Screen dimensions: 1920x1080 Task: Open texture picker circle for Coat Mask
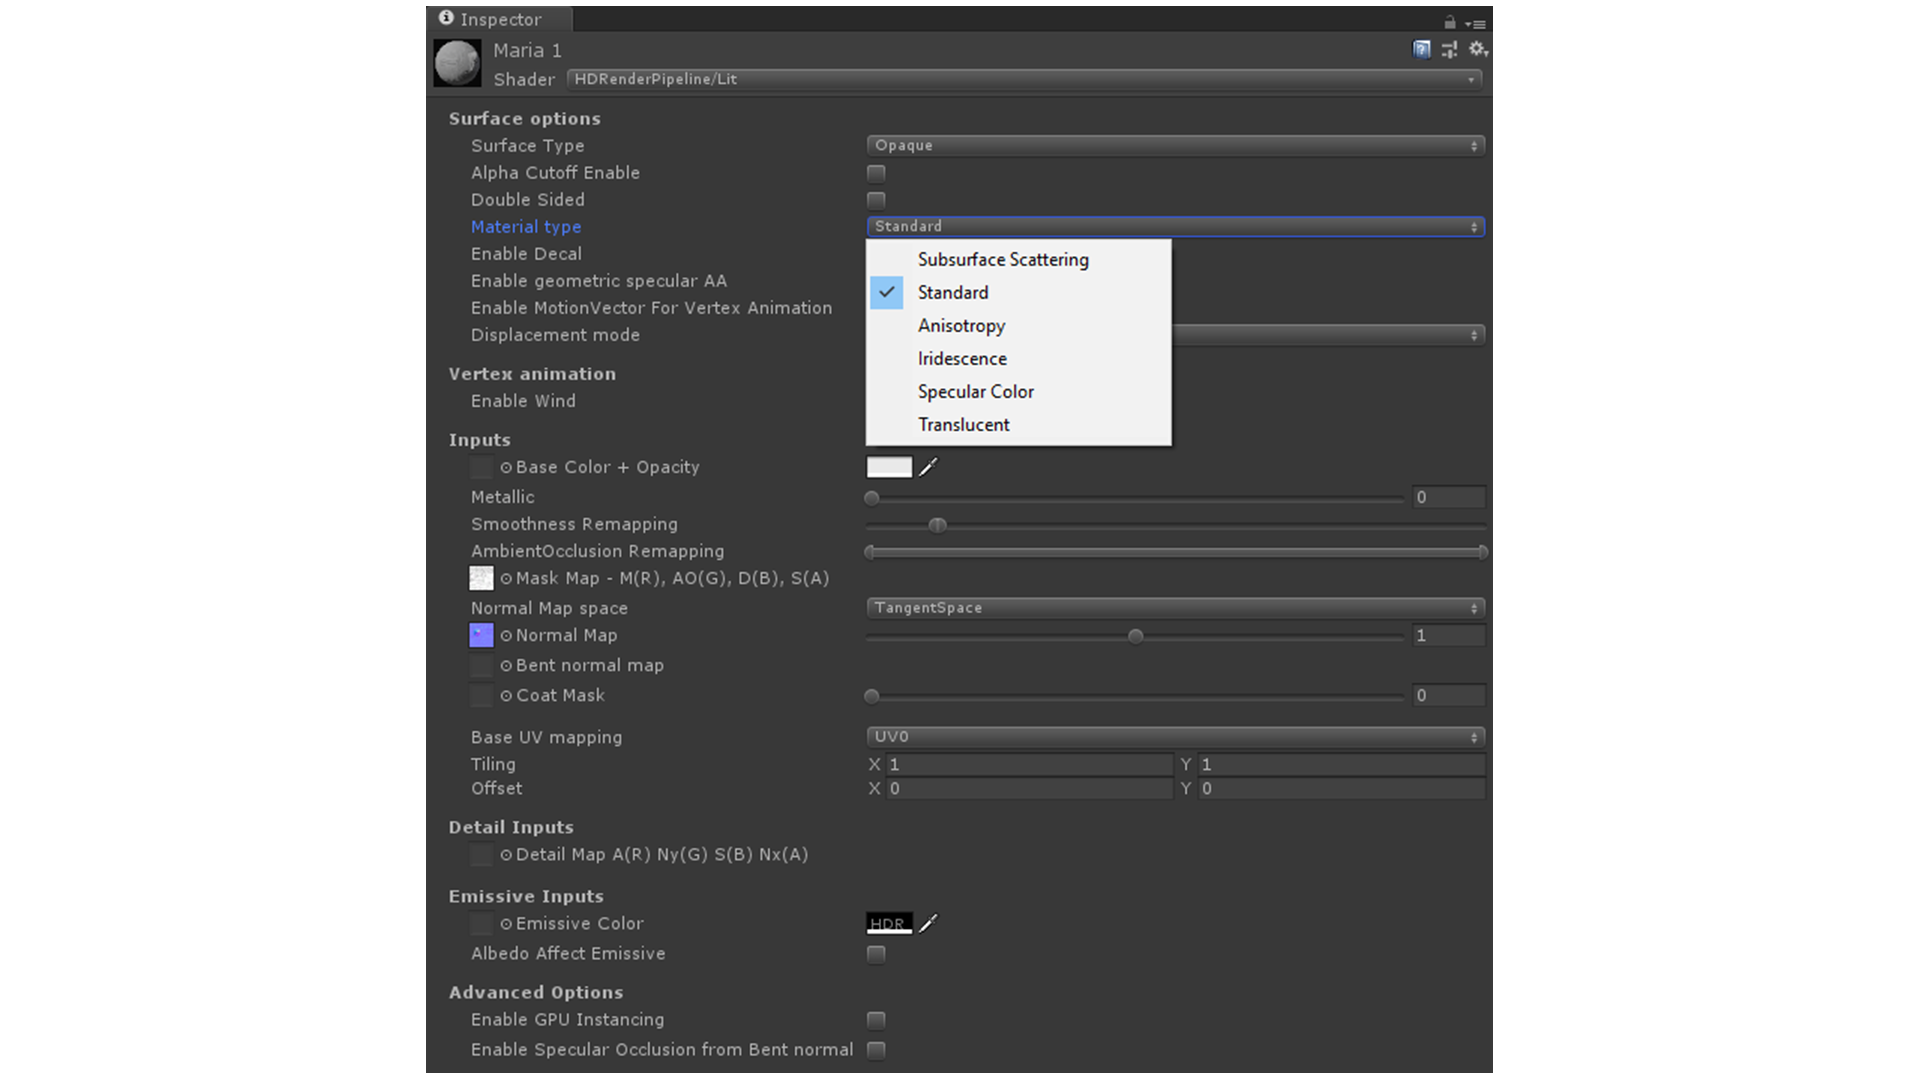click(x=506, y=695)
